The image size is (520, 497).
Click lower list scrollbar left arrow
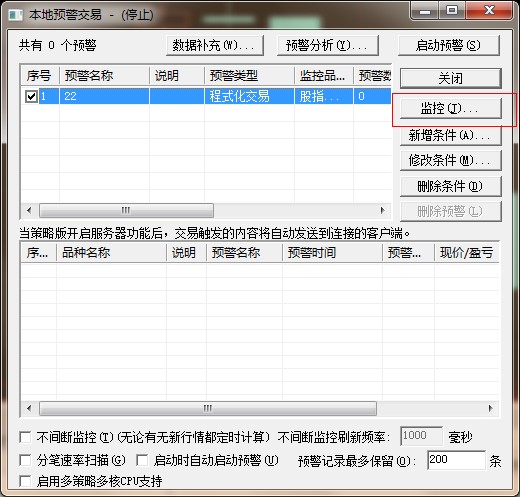(x=29, y=408)
